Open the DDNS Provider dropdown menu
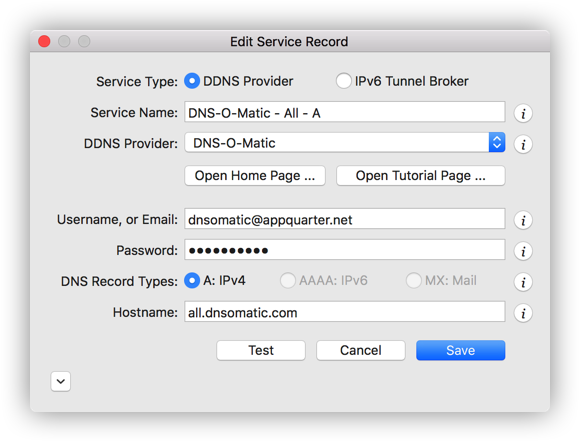Image resolution: width=580 pixels, height=442 pixels. click(345, 142)
